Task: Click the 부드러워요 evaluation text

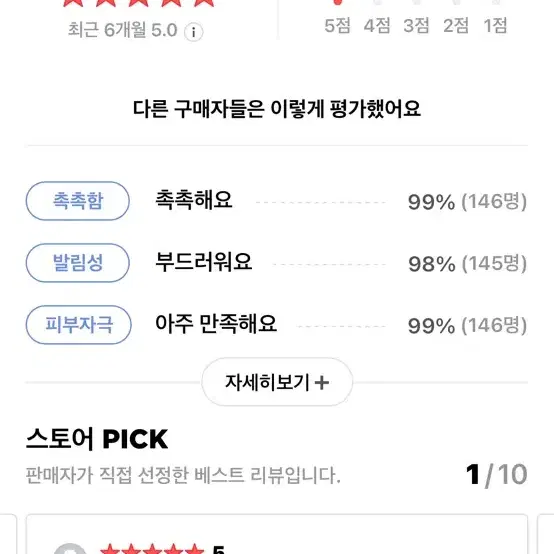Action: (x=204, y=262)
